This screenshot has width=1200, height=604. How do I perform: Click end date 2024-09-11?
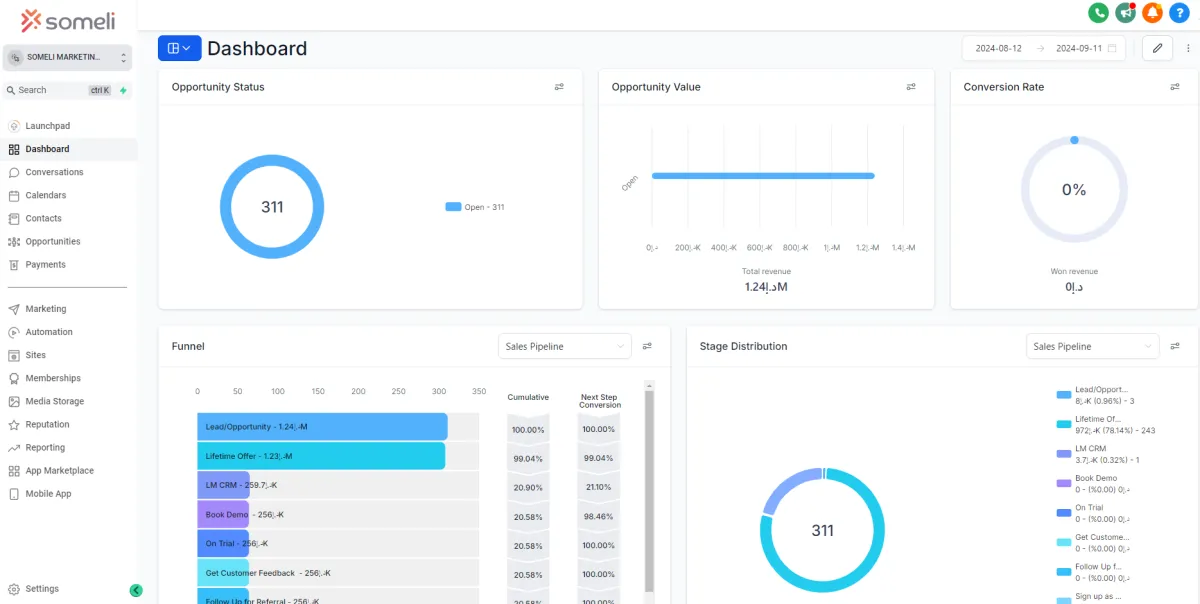(x=1078, y=48)
